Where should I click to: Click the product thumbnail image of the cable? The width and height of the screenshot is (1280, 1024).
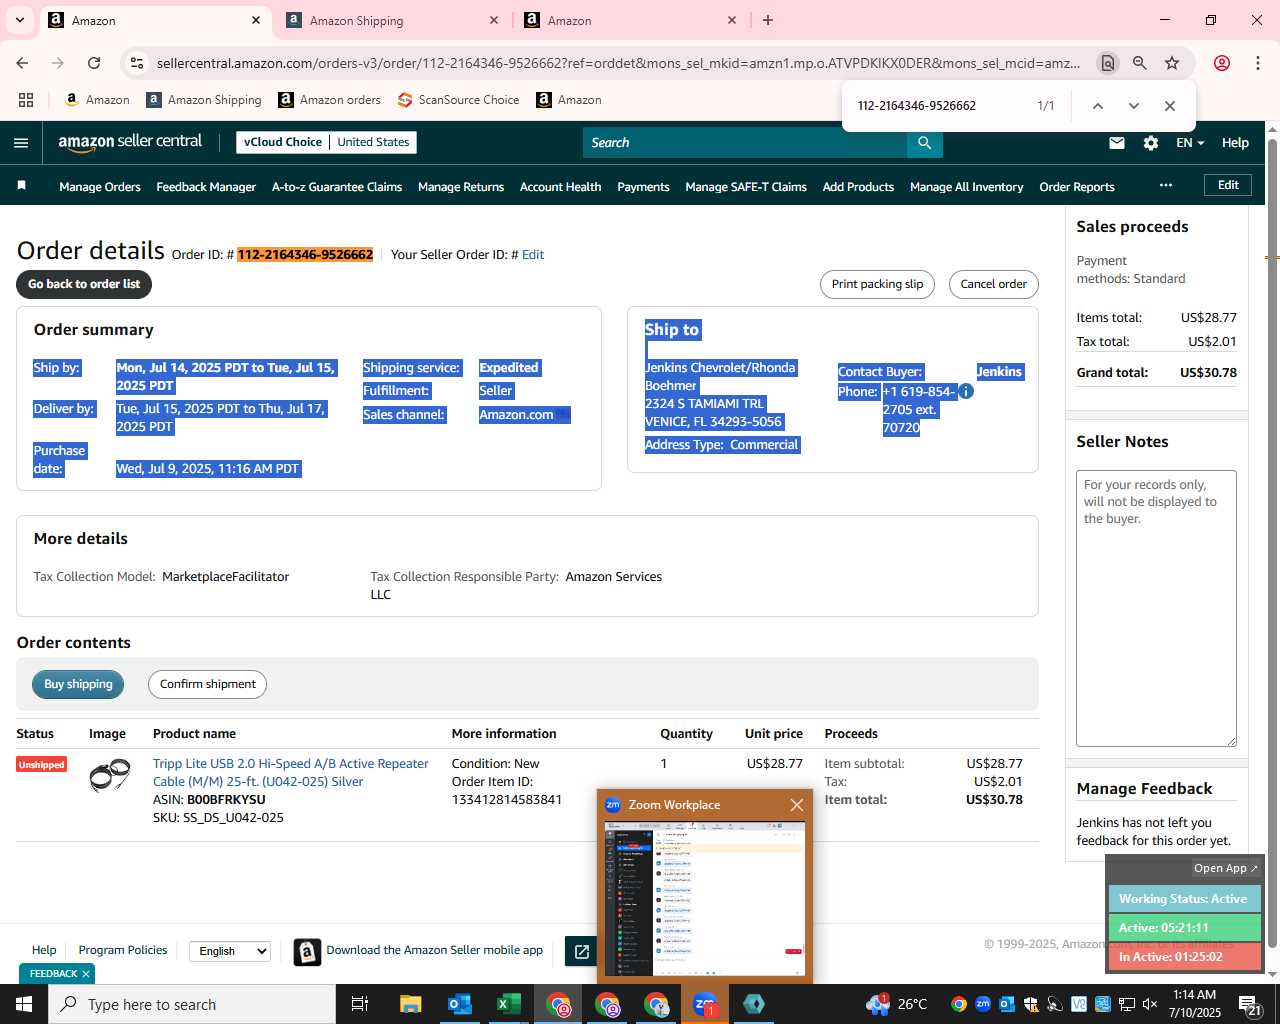[110, 775]
